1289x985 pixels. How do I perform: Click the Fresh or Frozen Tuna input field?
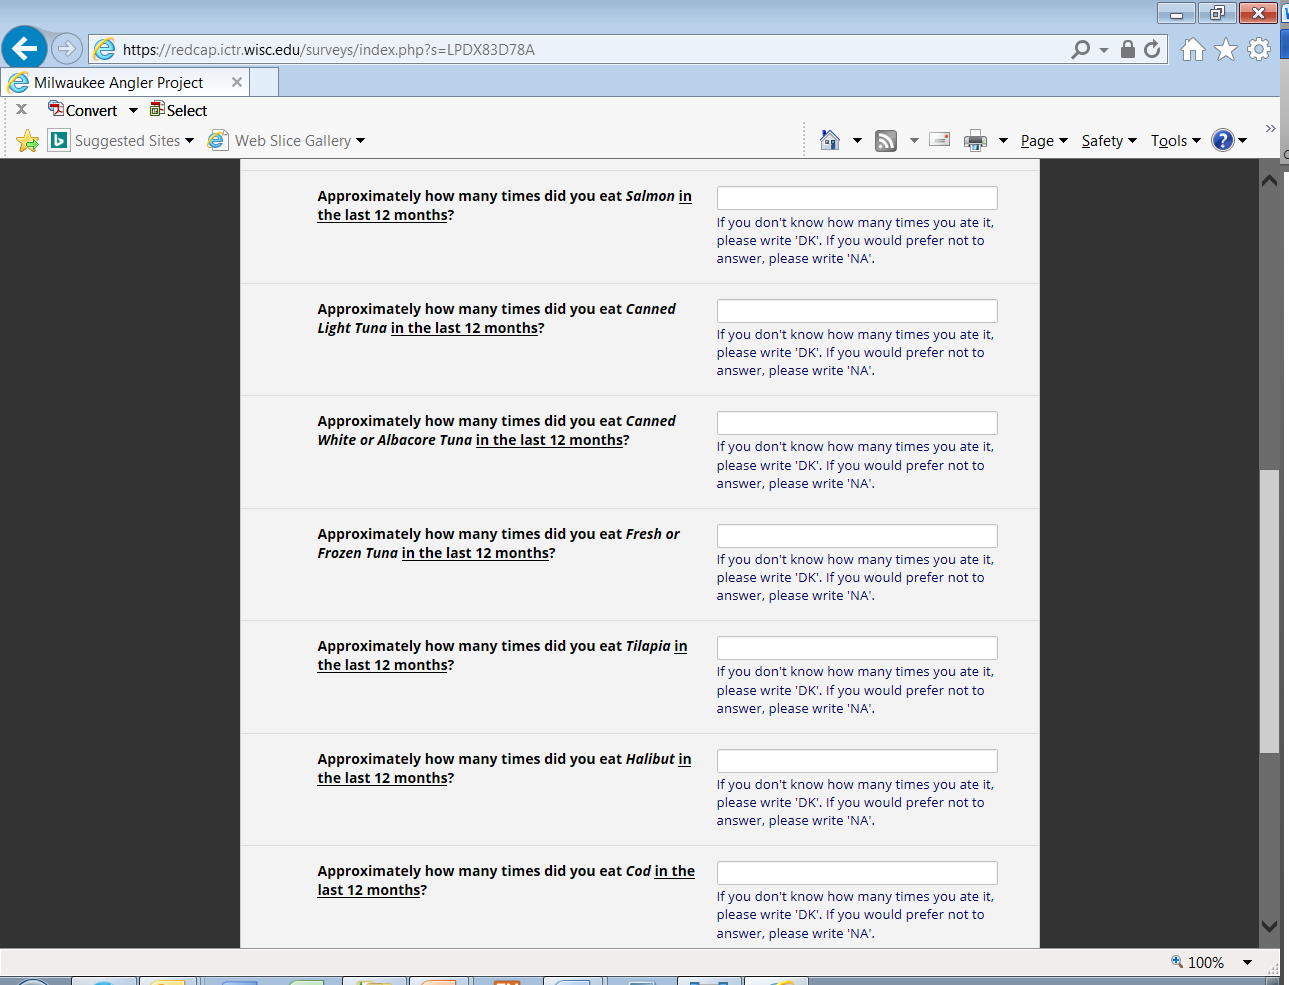click(857, 536)
